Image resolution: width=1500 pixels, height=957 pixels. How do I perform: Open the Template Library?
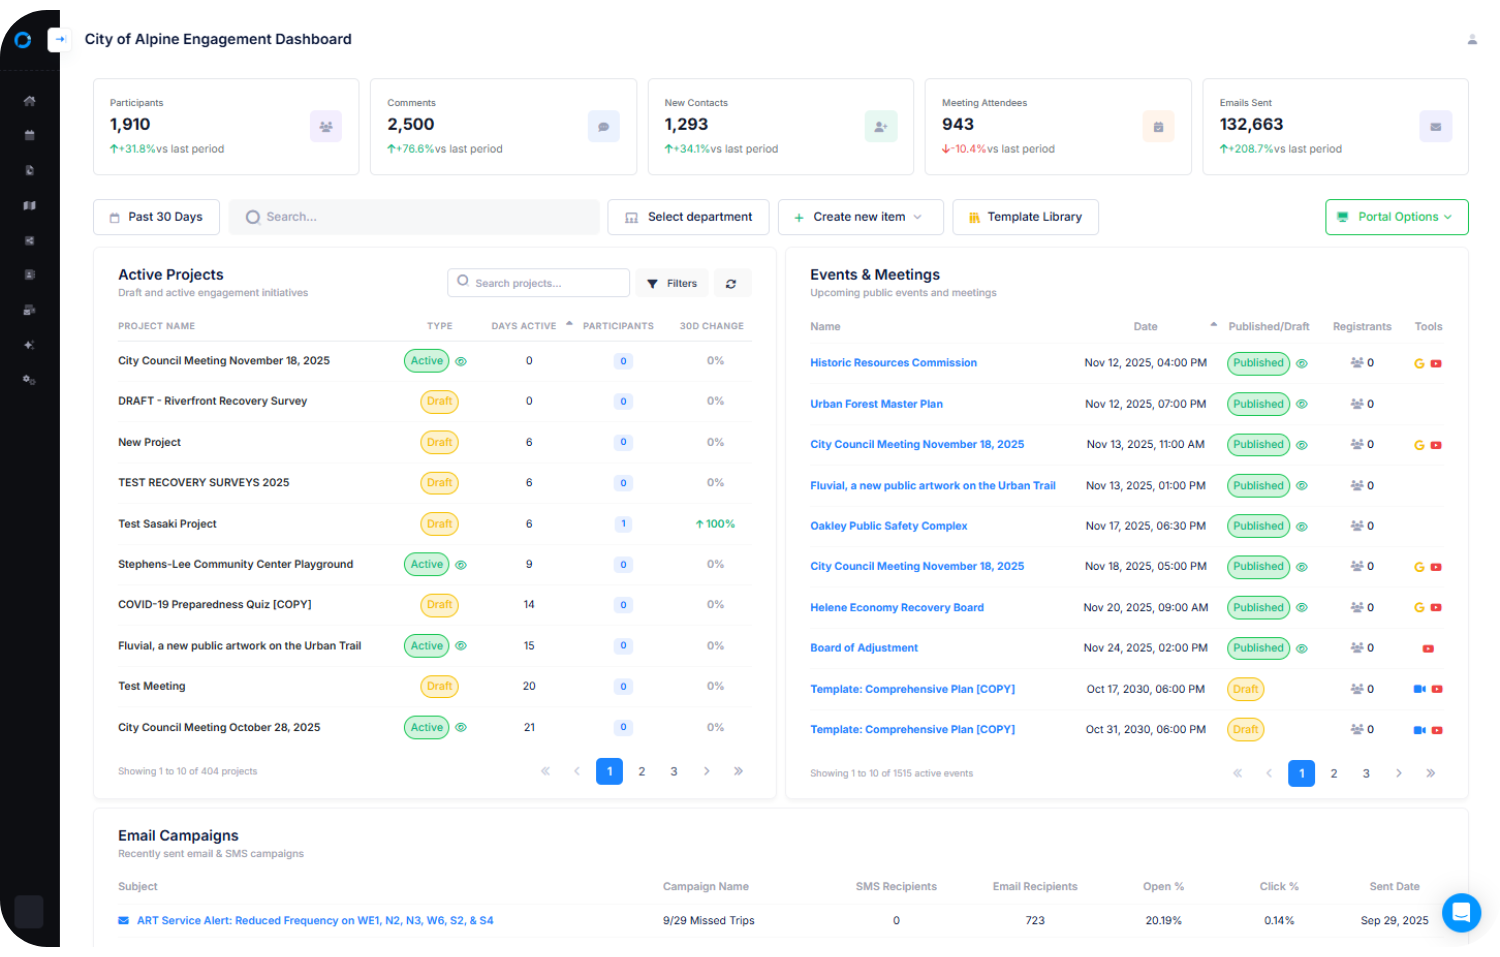coord(1025,217)
